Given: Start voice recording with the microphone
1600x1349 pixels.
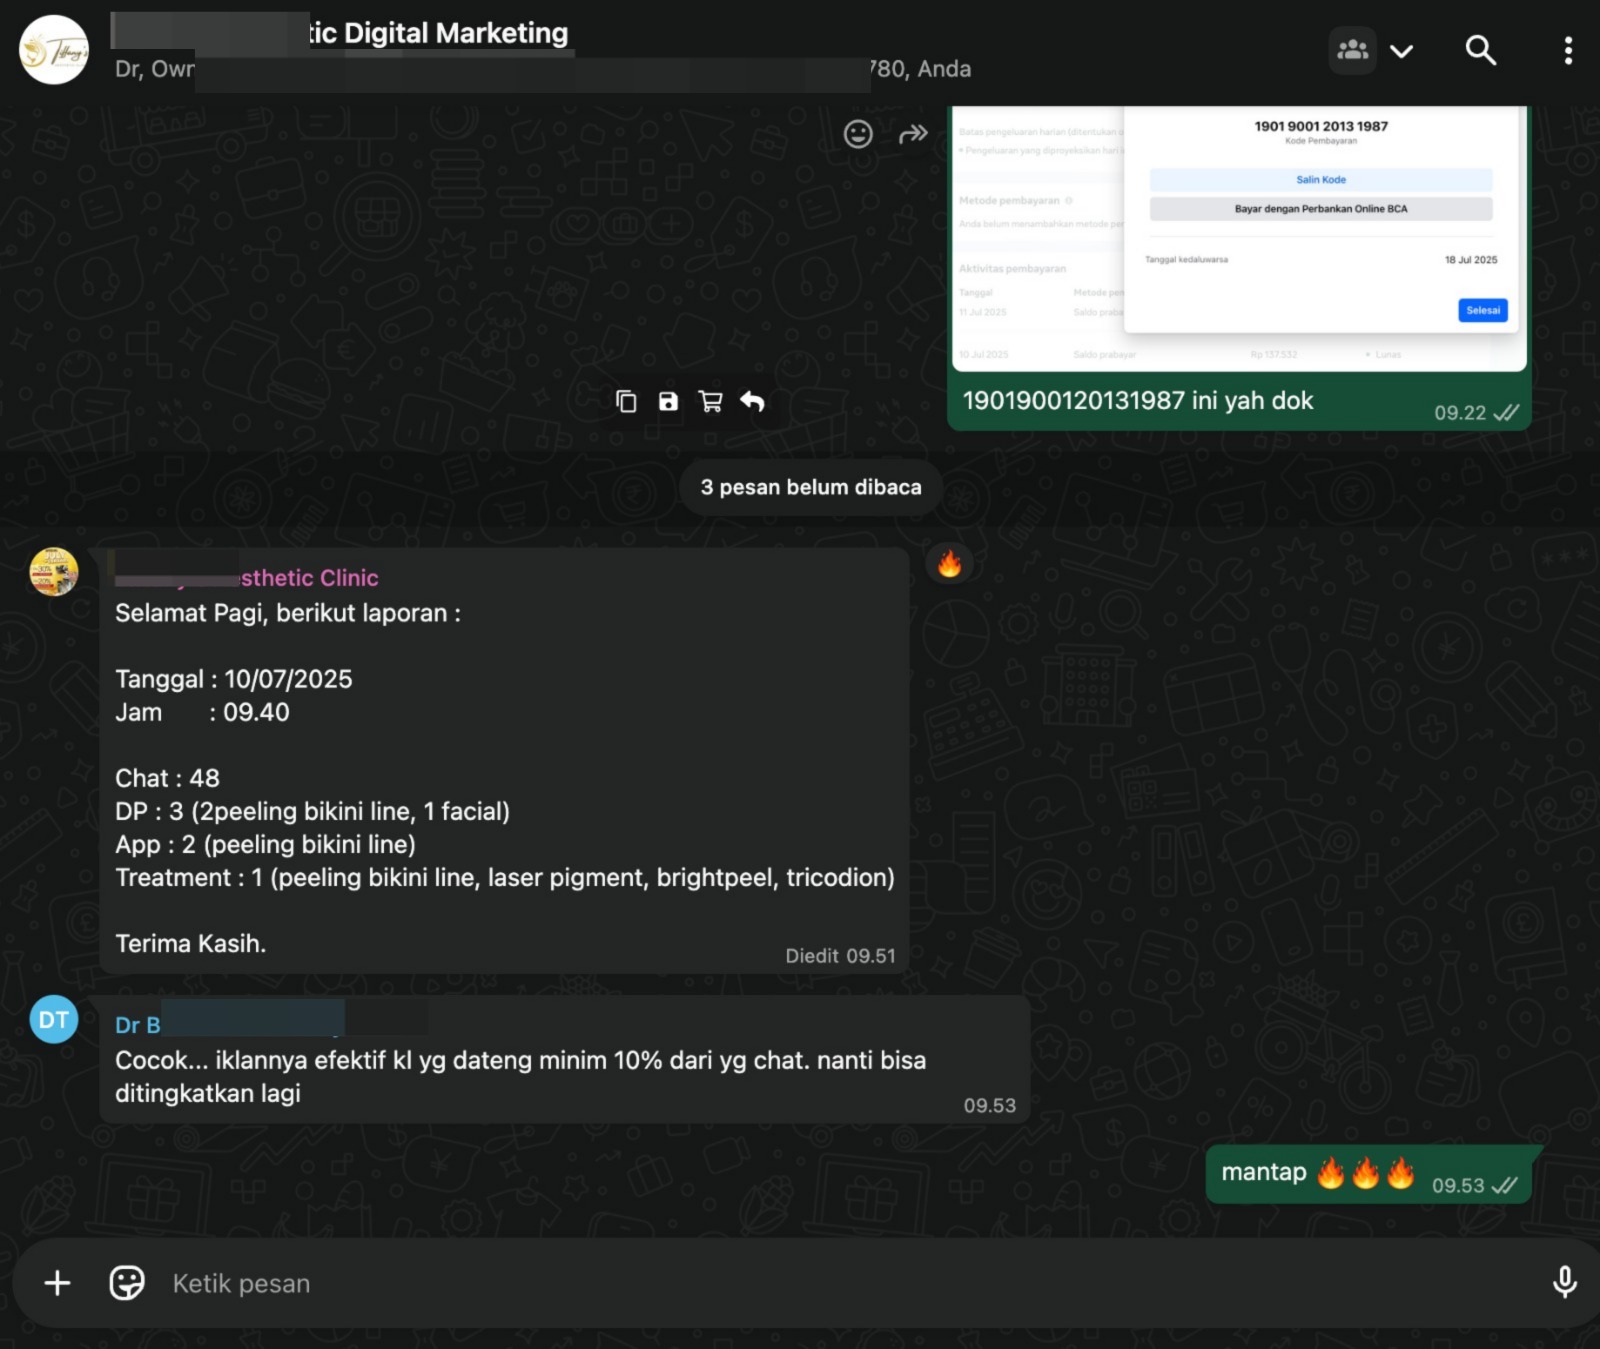Looking at the screenshot, I should coord(1564,1282).
